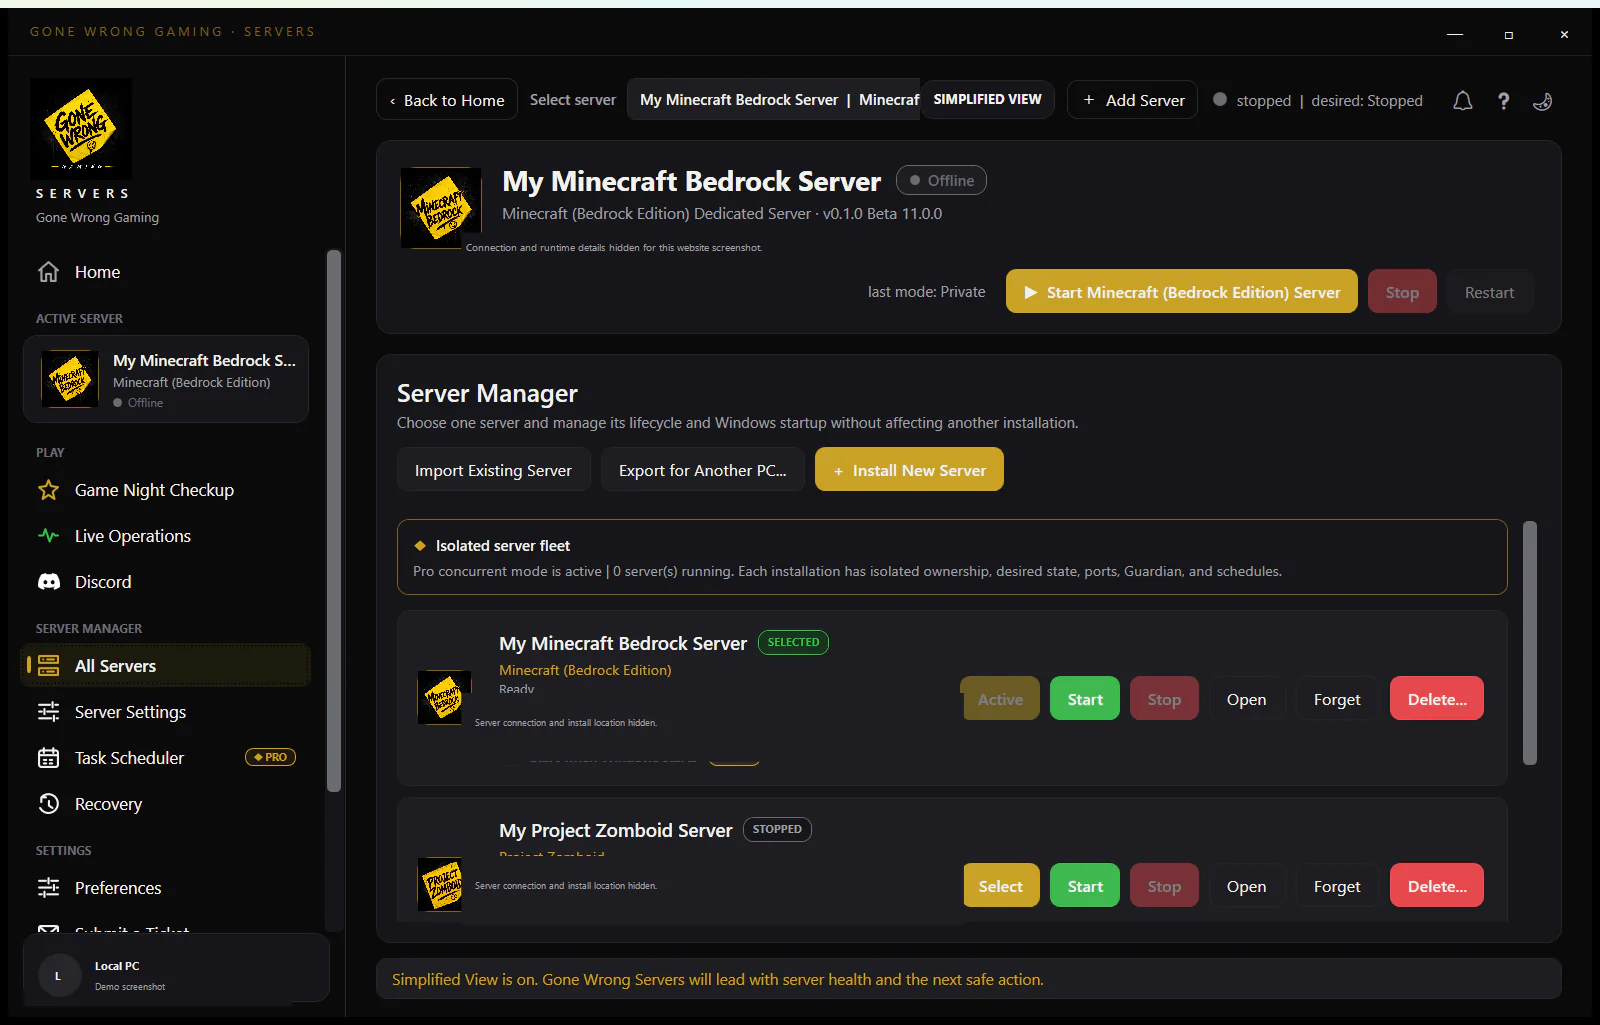
Task: Go Back to Home
Action: [447, 100]
